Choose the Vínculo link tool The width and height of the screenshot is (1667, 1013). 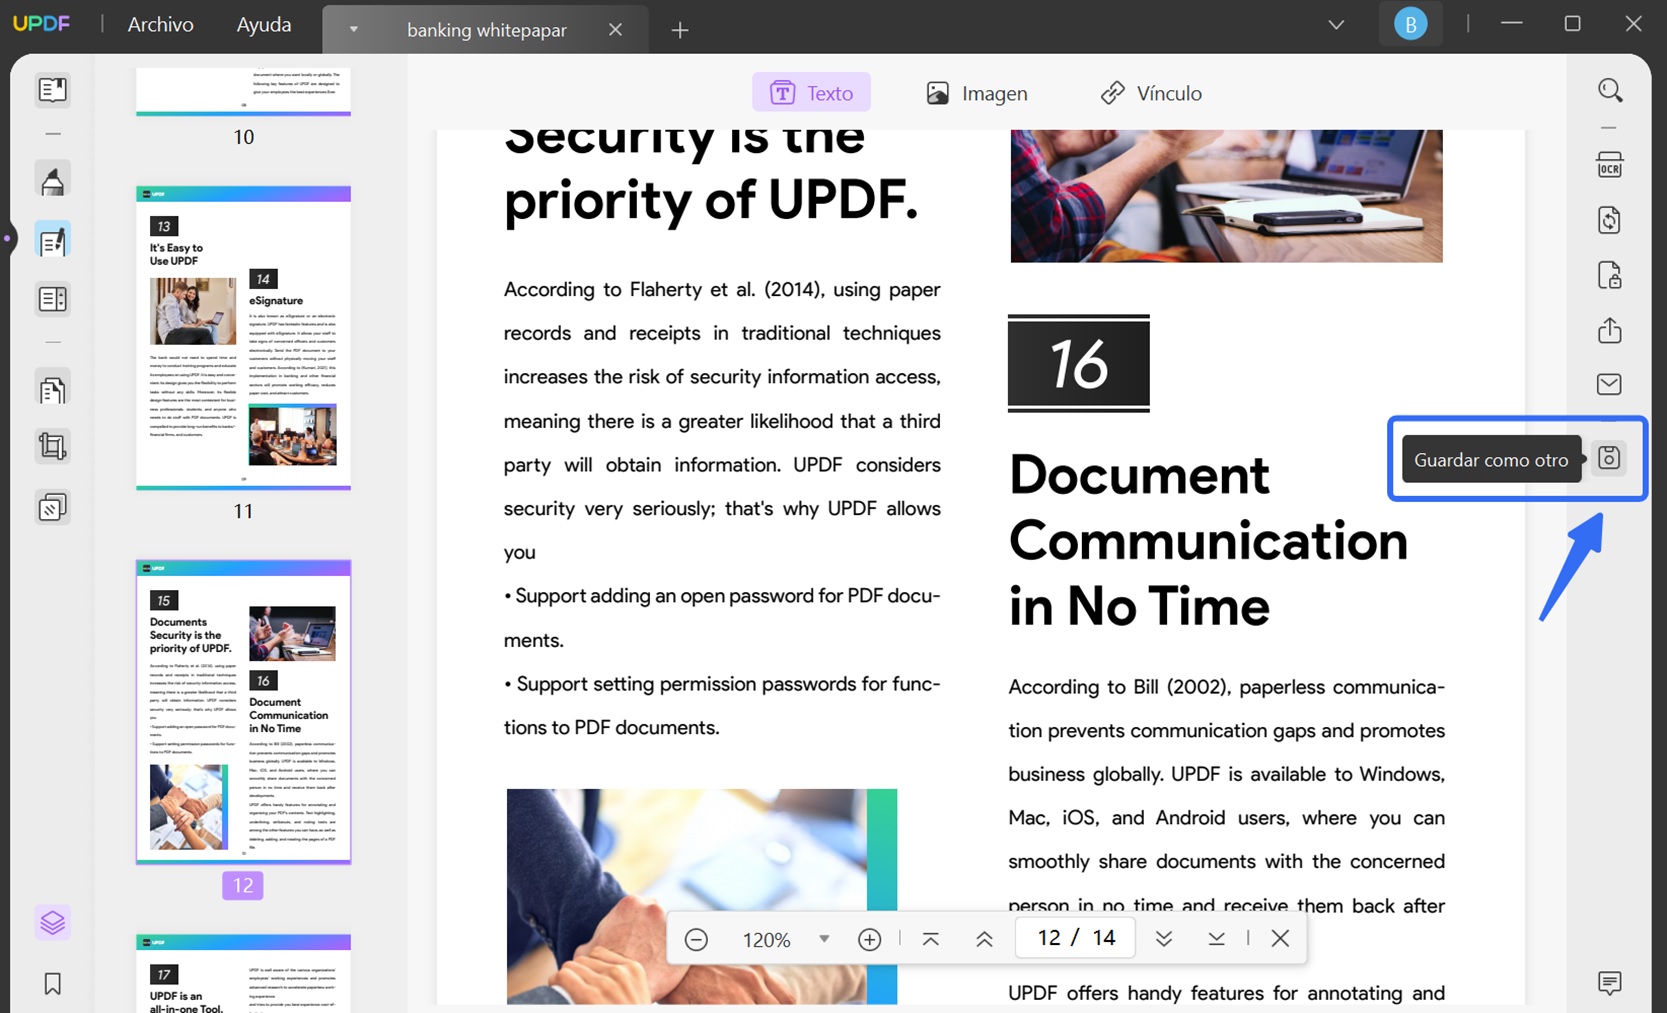point(1151,93)
